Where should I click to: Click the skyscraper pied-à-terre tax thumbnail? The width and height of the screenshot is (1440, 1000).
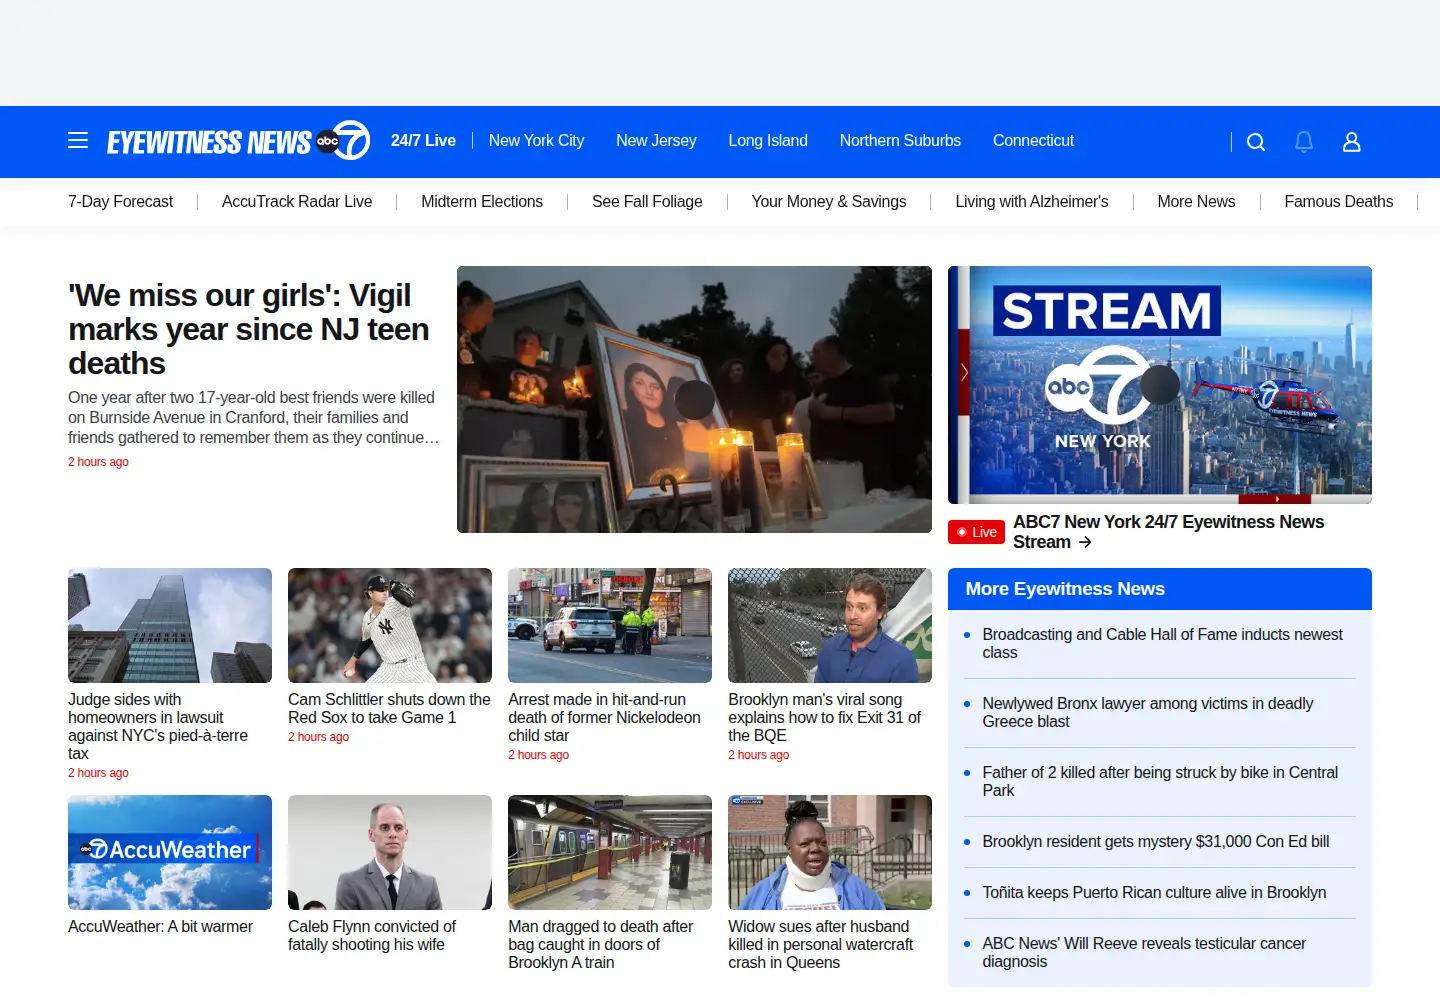click(x=170, y=626)
